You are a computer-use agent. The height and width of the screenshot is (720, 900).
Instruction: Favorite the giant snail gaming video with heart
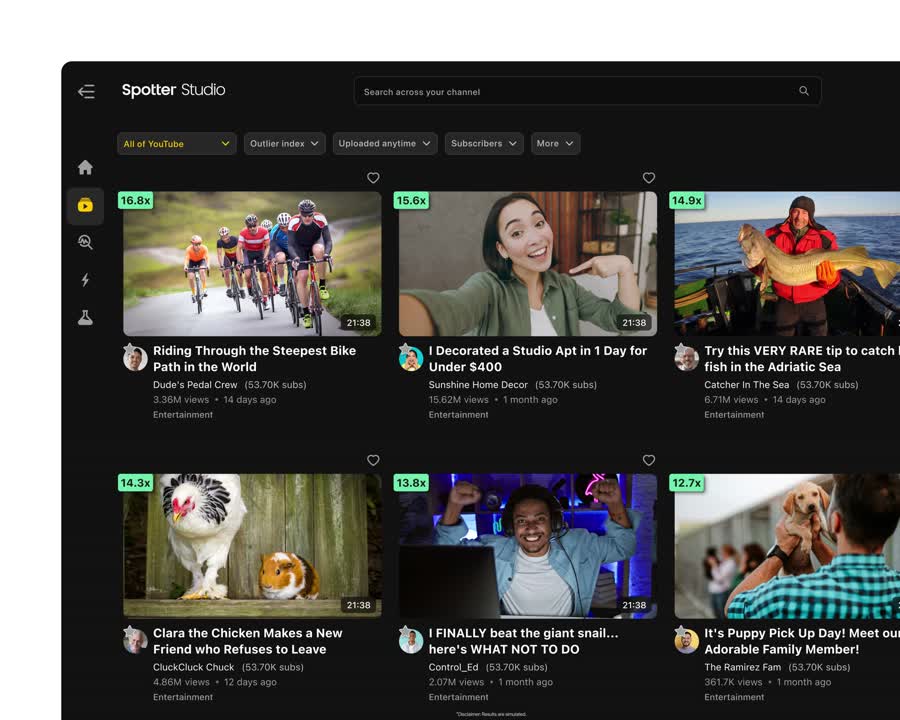point(649,460)
